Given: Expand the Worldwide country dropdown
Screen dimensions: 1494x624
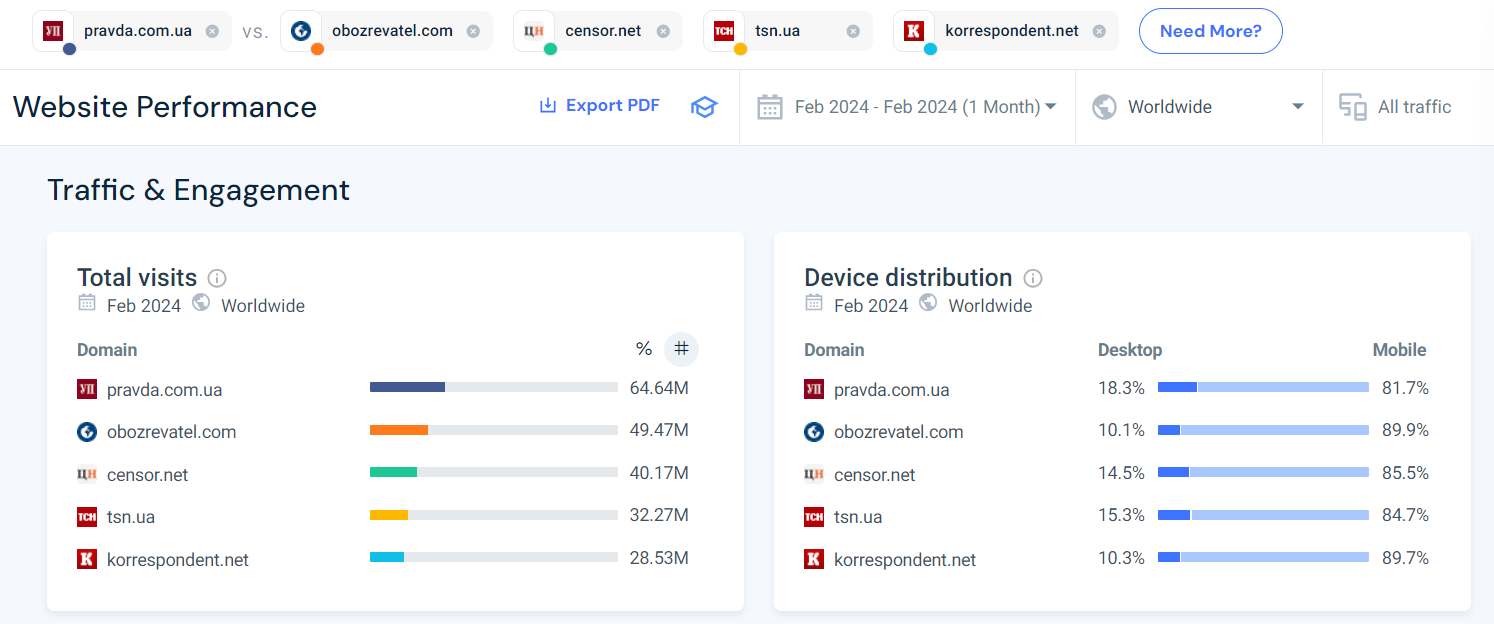Looking at the screenshot, I should pyautogui.click(x=1198, y=107).
